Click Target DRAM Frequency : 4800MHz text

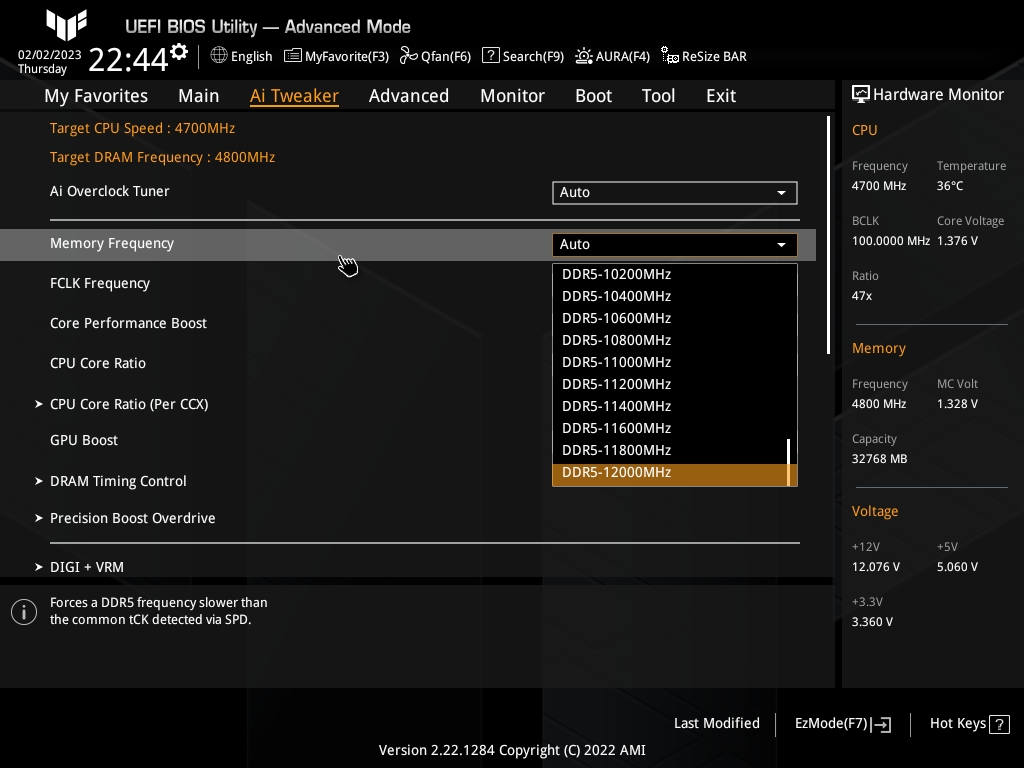163,157
